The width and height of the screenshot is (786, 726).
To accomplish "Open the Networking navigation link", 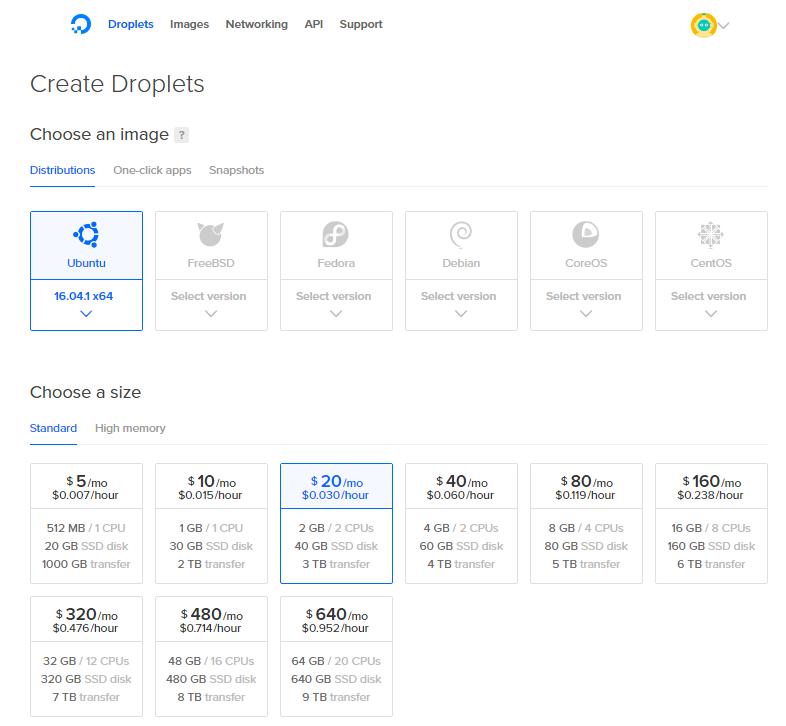I will [x=256, y=24].
